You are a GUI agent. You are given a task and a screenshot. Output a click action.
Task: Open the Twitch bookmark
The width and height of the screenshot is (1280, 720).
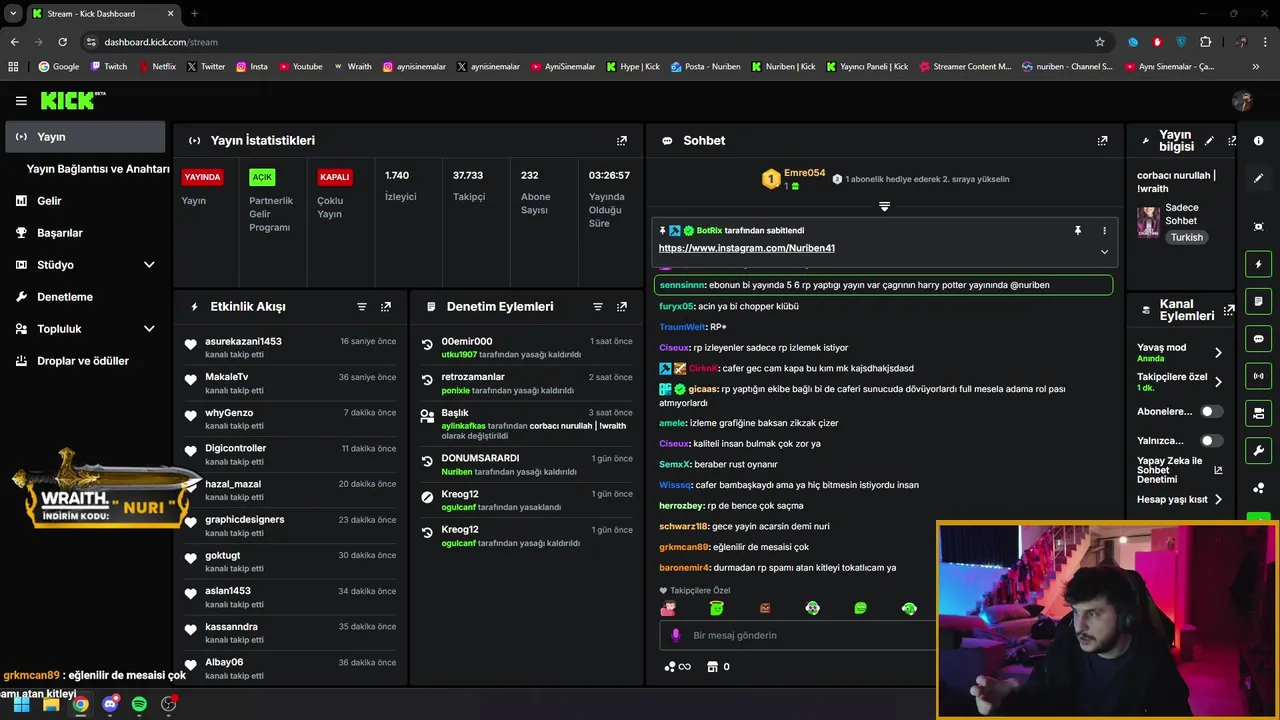[109, 67]
